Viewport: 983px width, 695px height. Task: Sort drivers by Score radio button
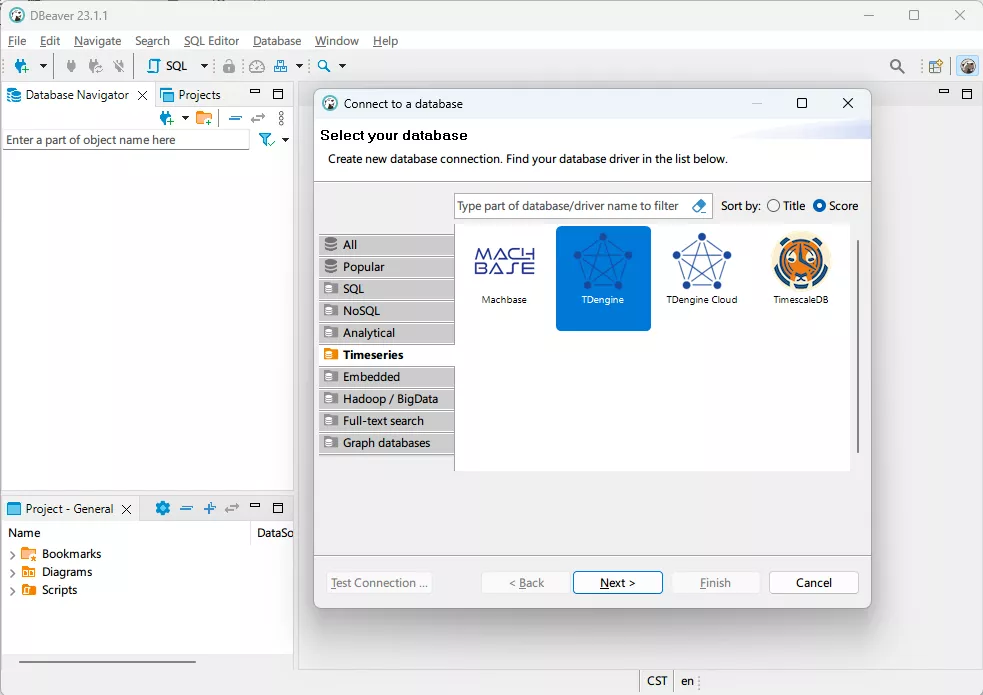coord(819,206)
